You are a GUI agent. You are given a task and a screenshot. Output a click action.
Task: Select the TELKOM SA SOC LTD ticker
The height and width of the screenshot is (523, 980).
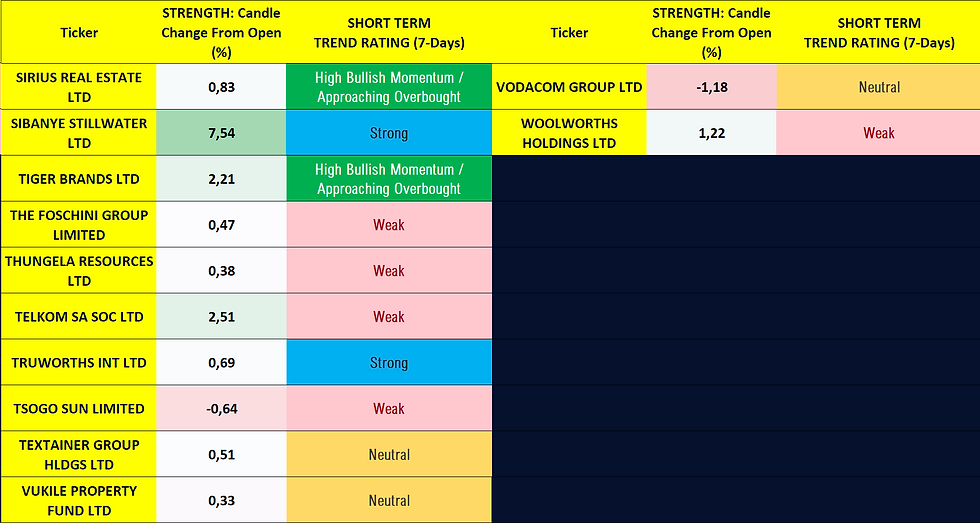(79, 317)
